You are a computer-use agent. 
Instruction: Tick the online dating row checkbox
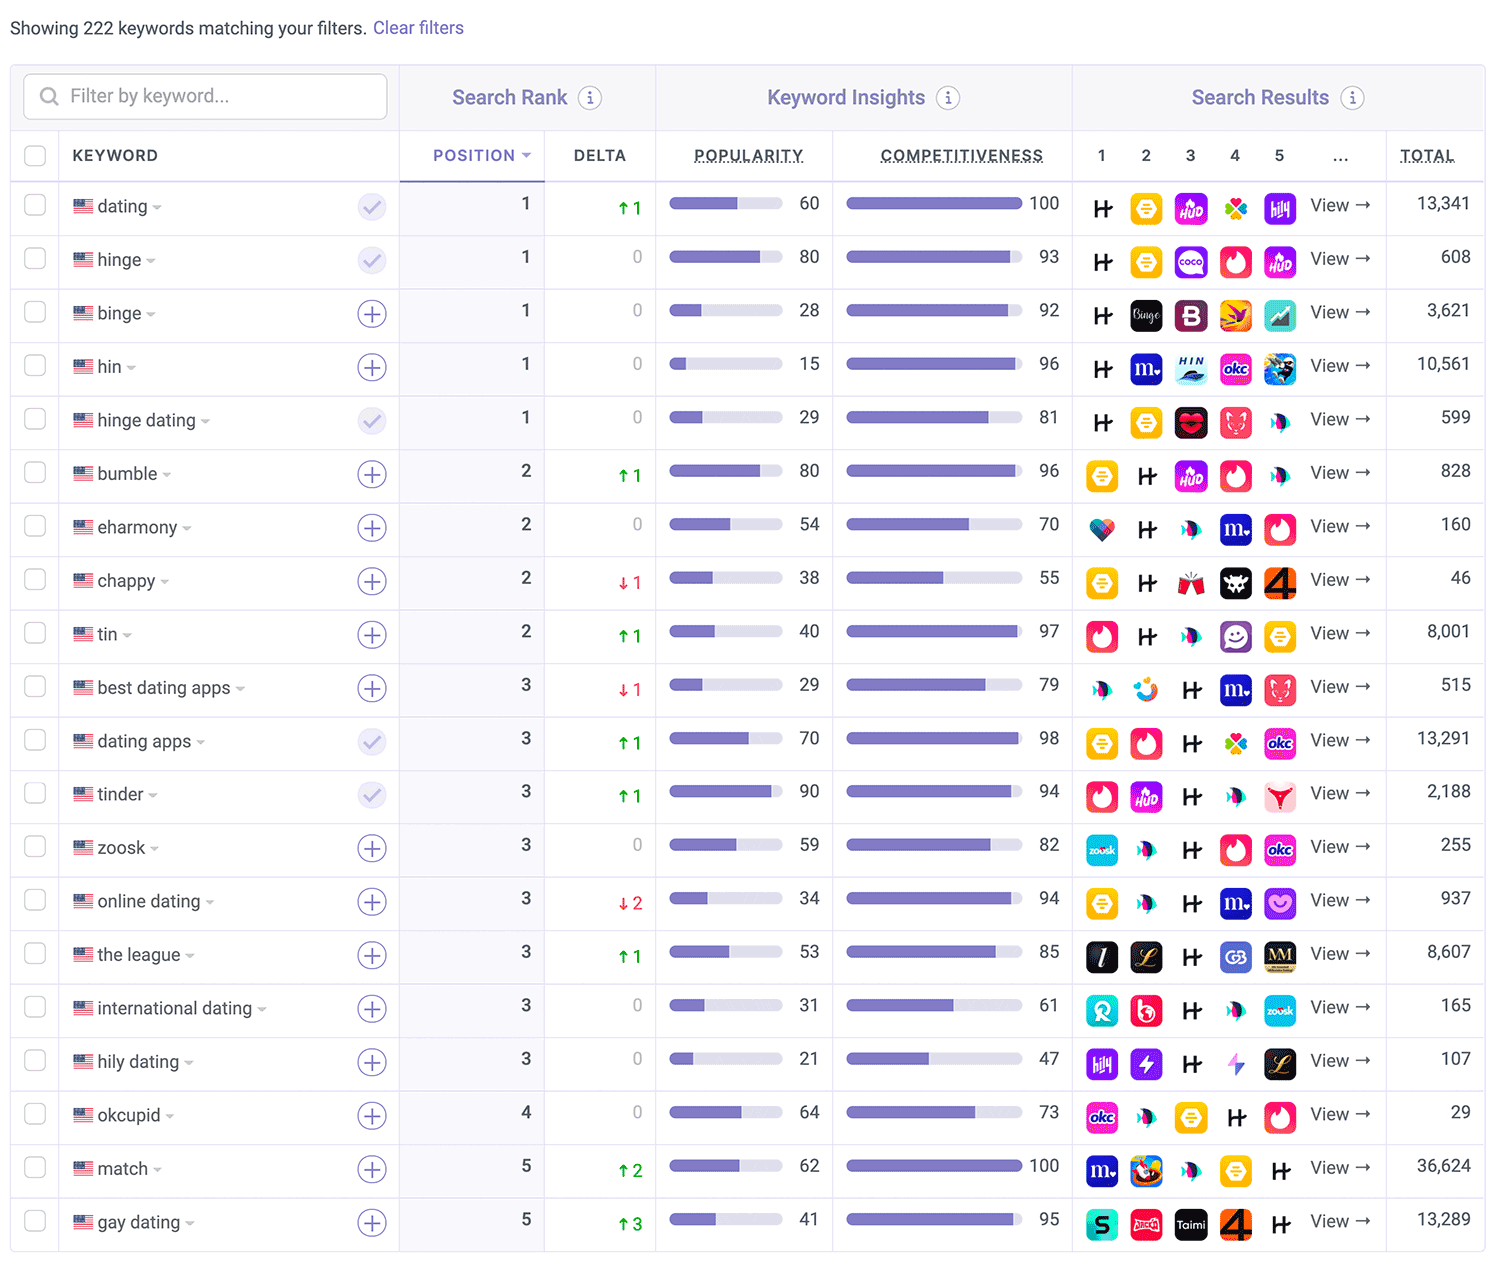(x=35, y=900)
